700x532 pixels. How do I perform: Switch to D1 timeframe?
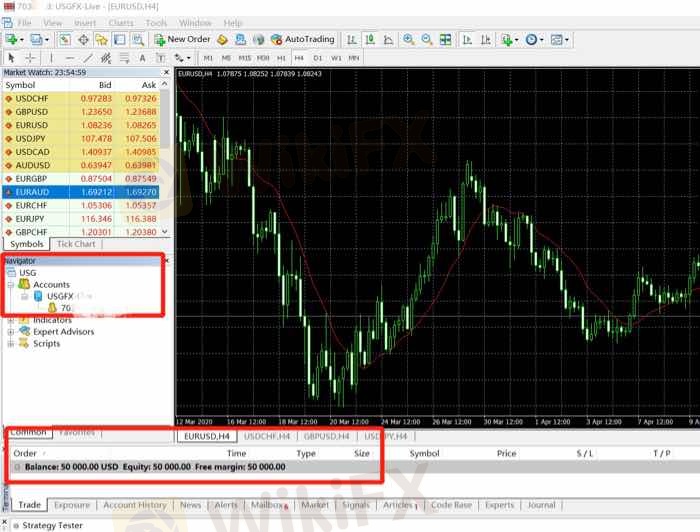317,58
